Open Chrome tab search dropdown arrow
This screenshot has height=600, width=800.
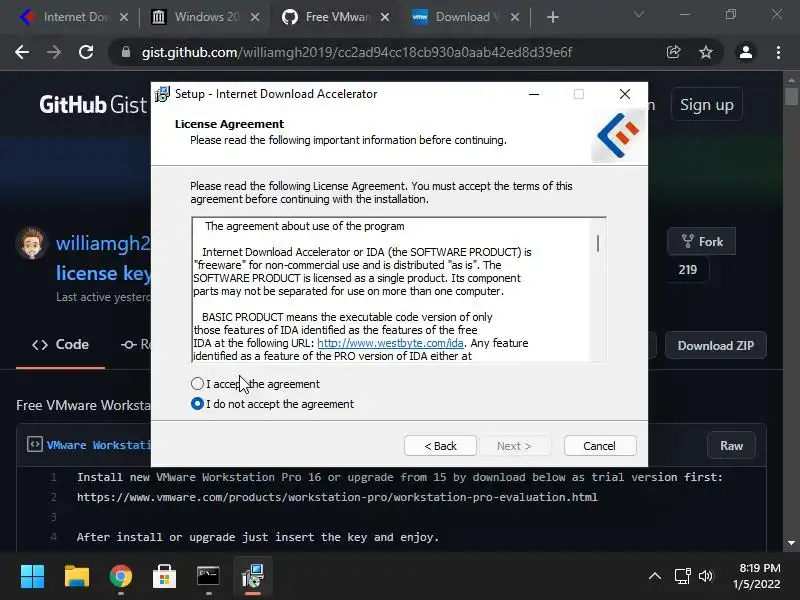[639, 14]
